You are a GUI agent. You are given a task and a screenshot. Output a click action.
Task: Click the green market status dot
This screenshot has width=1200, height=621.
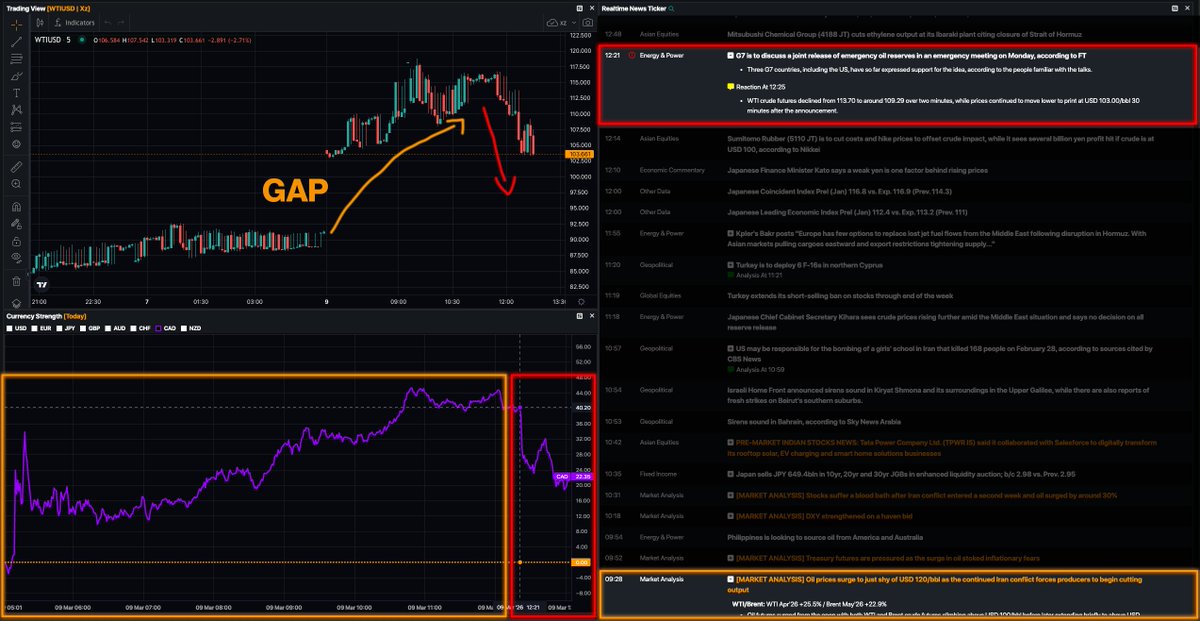(x=81, y=40)
